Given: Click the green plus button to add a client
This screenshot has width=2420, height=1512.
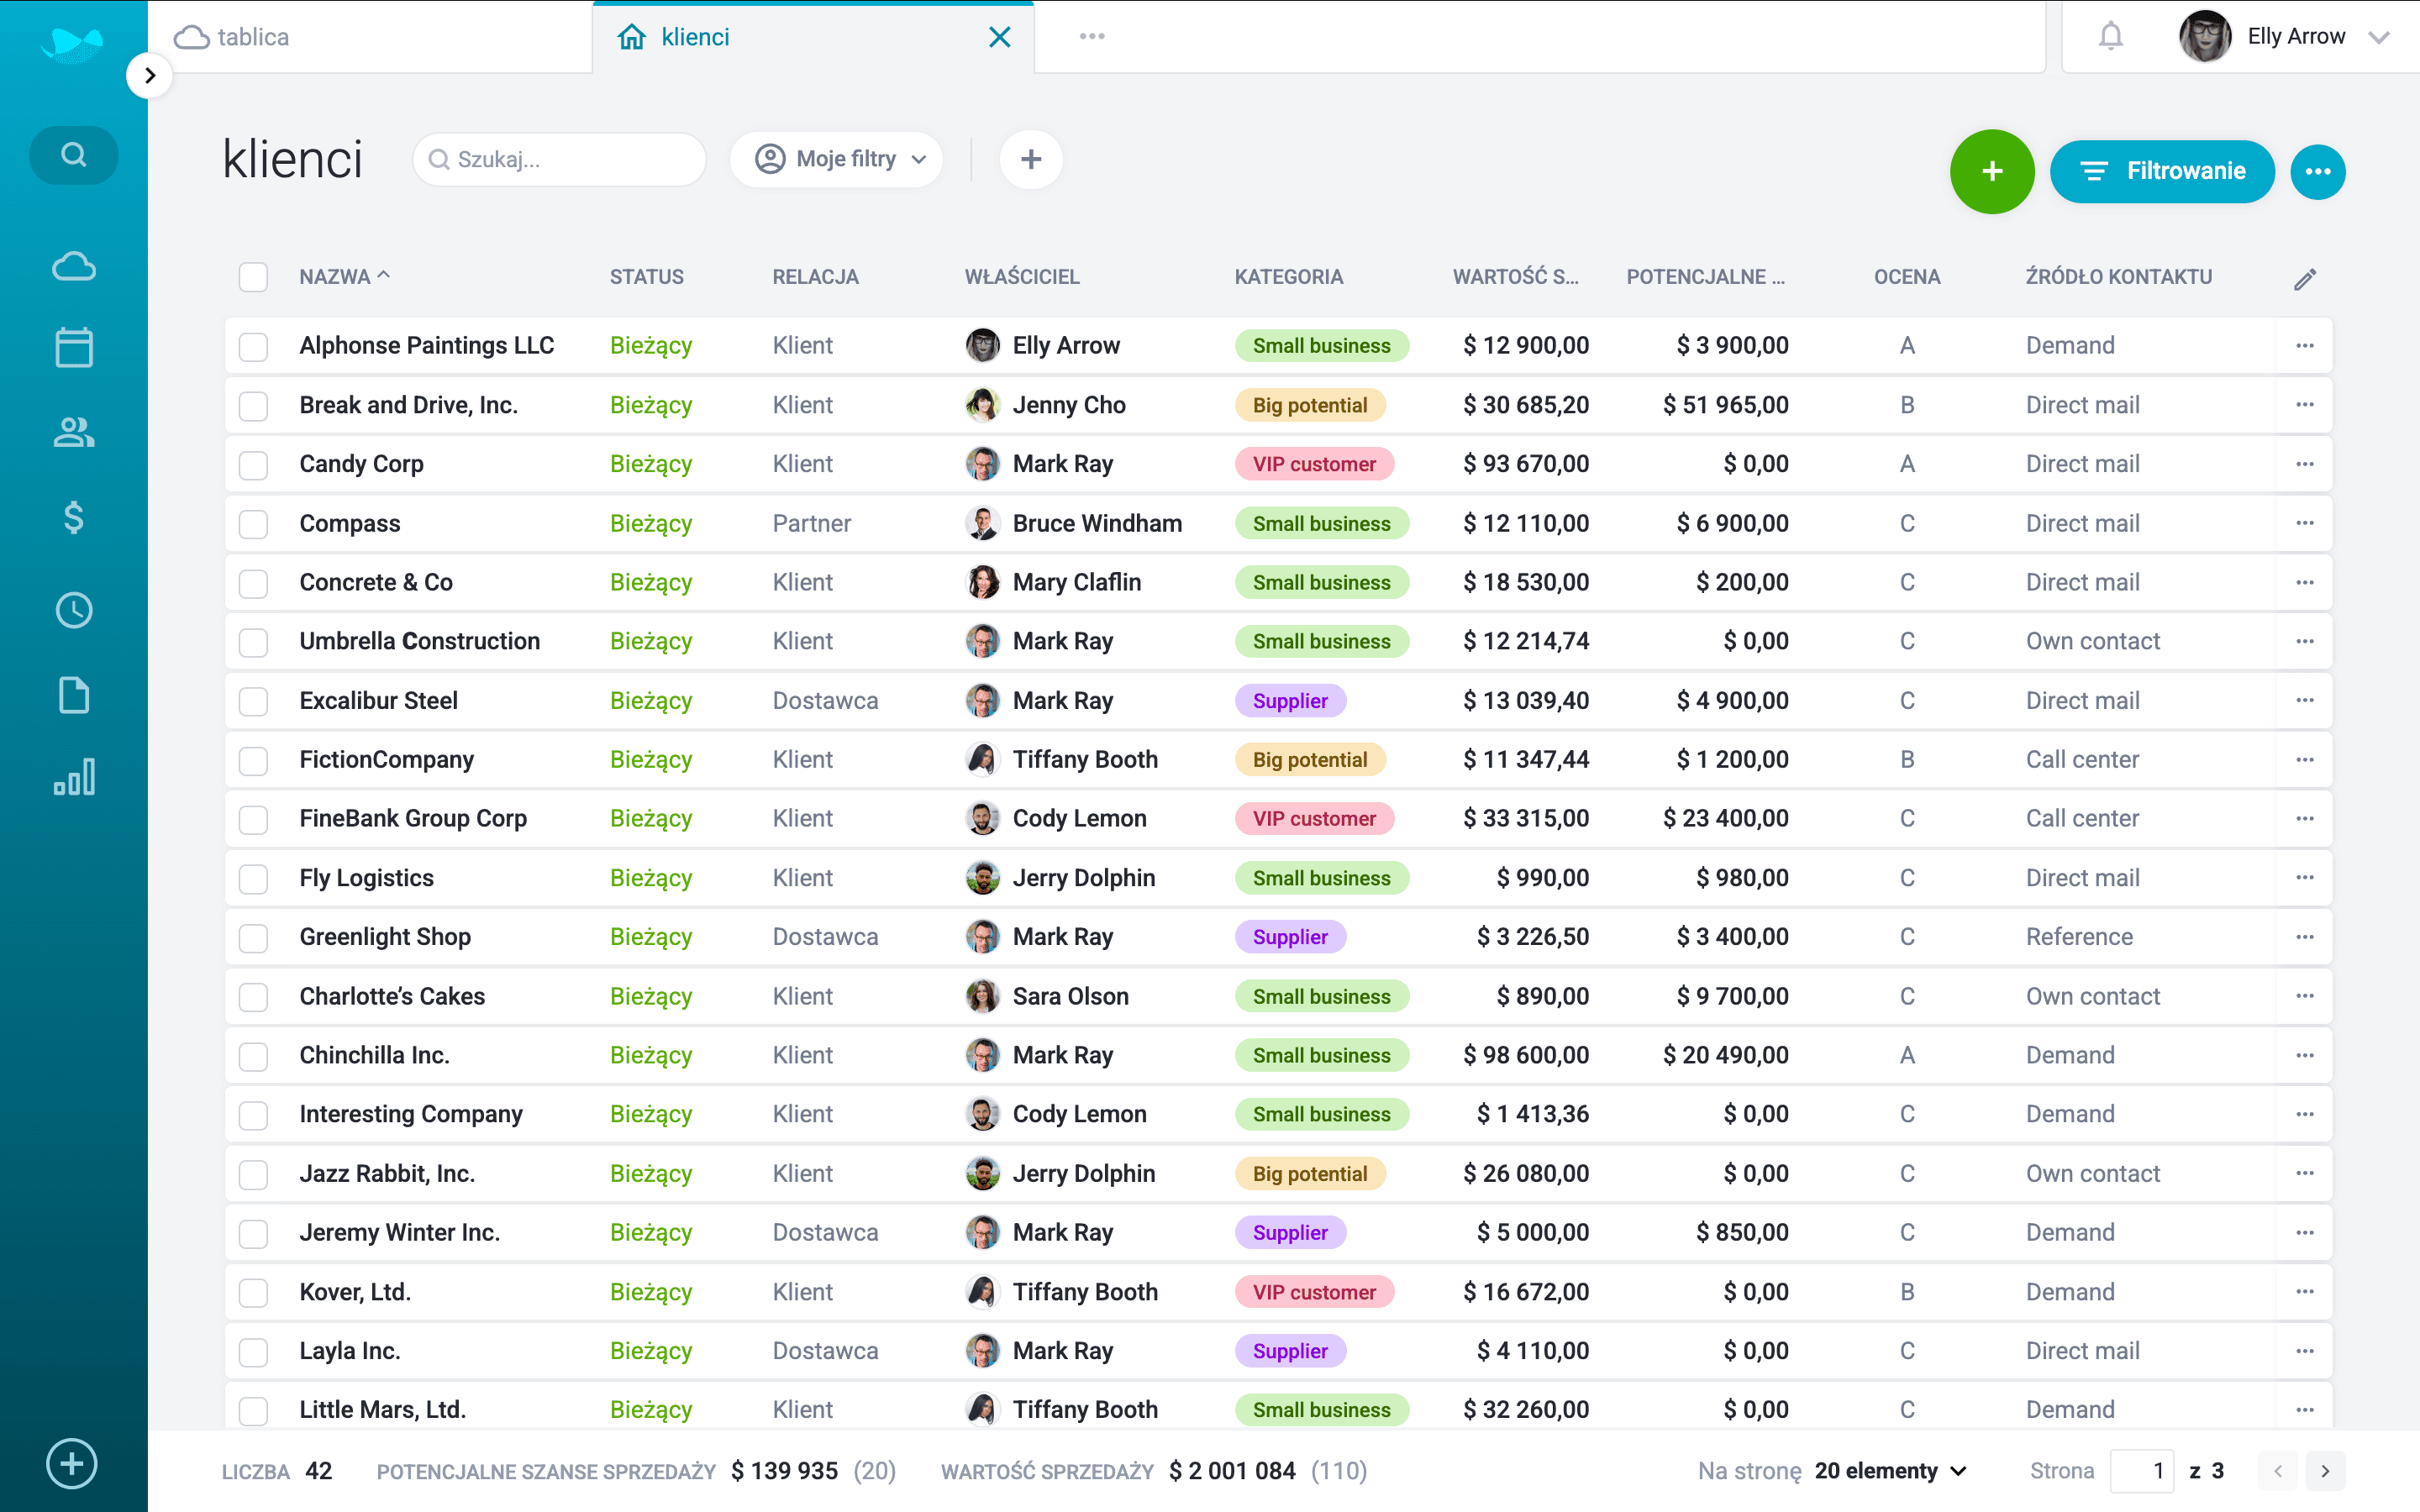Looking at the screenshot, I should [x=1991, y=171].
